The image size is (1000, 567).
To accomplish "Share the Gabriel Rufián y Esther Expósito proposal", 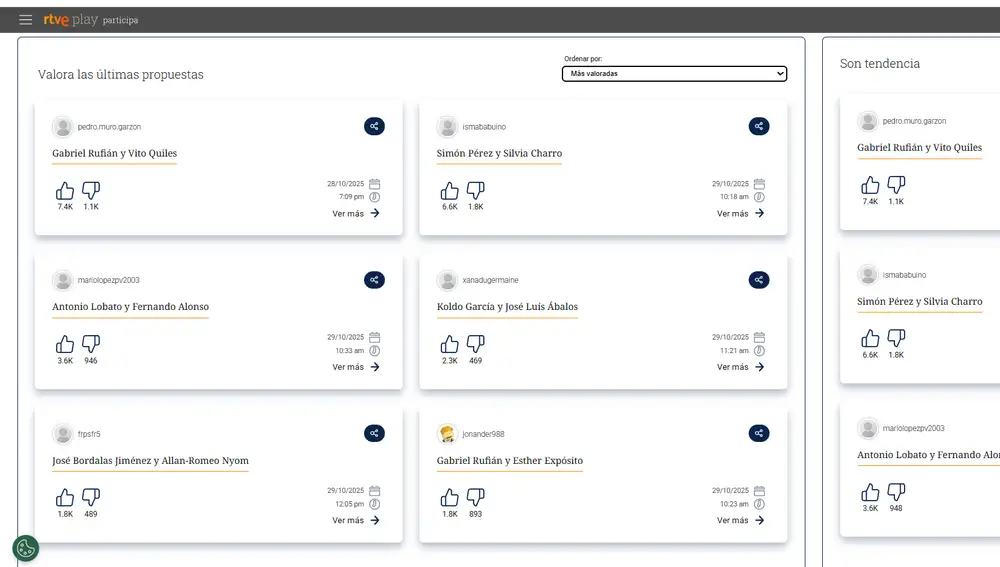I will pos(759,433).
